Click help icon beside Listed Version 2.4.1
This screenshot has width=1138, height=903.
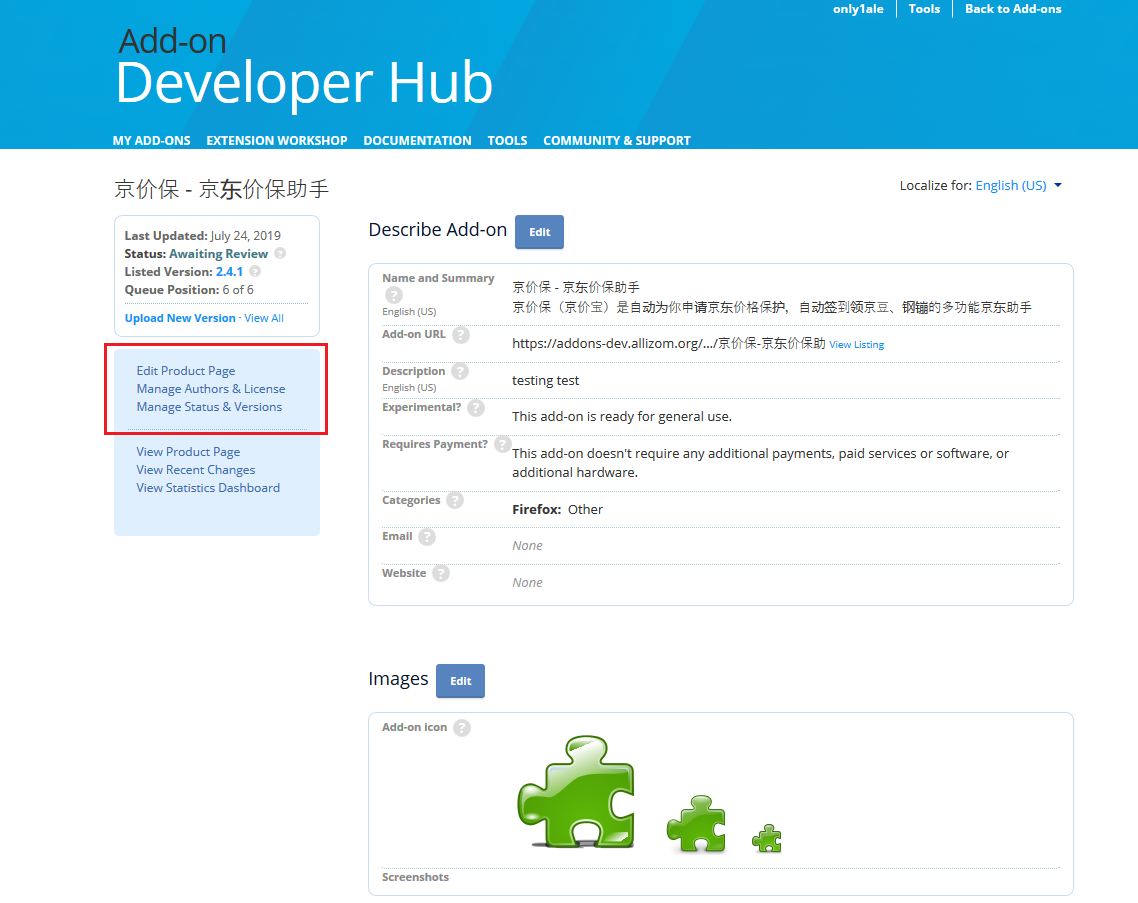[255, 271]
